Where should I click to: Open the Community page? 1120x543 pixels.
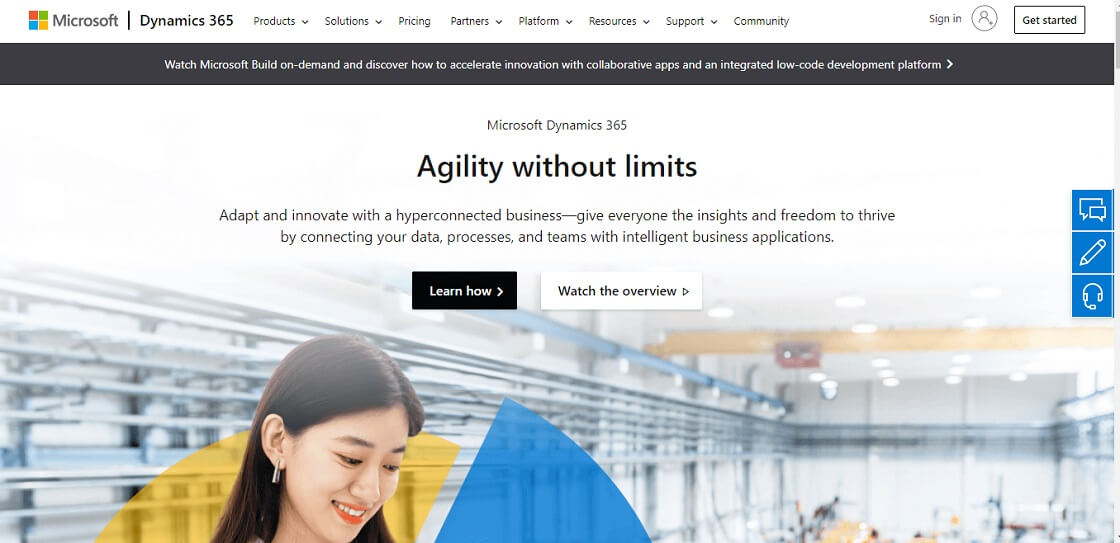click(x=761, y=21)
